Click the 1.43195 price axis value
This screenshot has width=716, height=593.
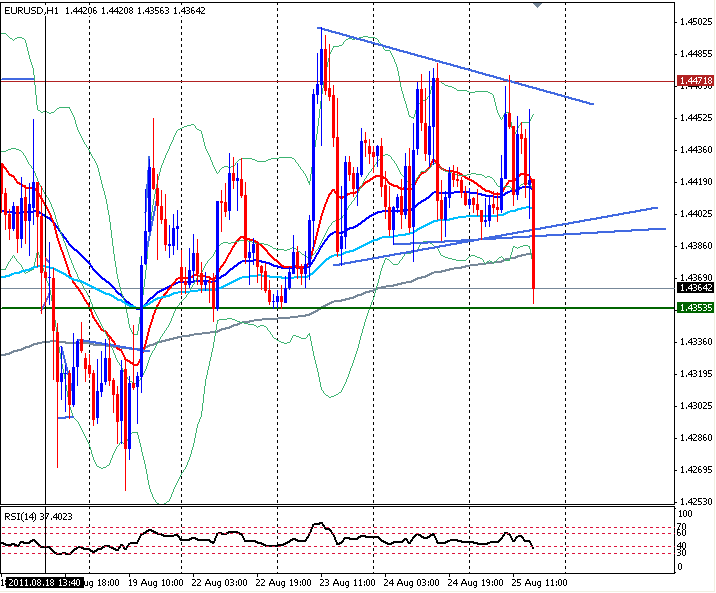click(695, 374)
